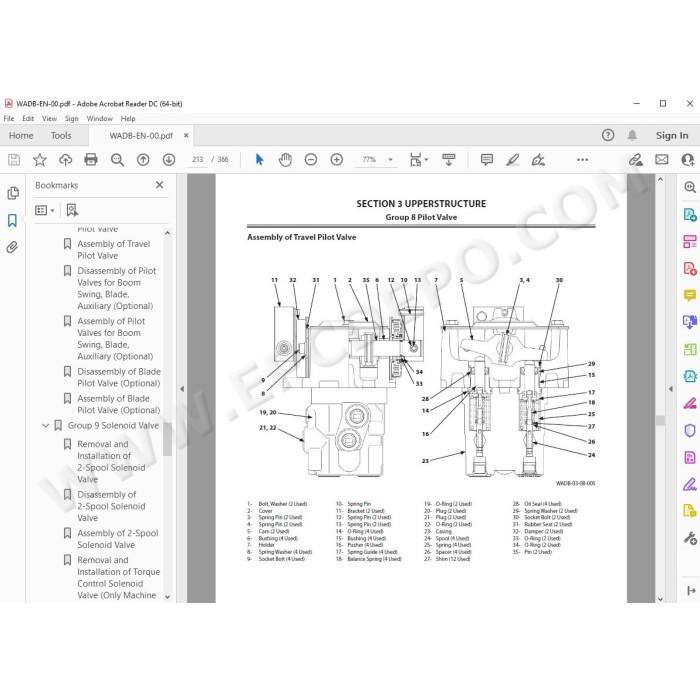This screenshot has width=700, height=700.
Task: Open Disassembly of 2-Spool Solenoid Valve bookmark
Action: tap(111, 506)
